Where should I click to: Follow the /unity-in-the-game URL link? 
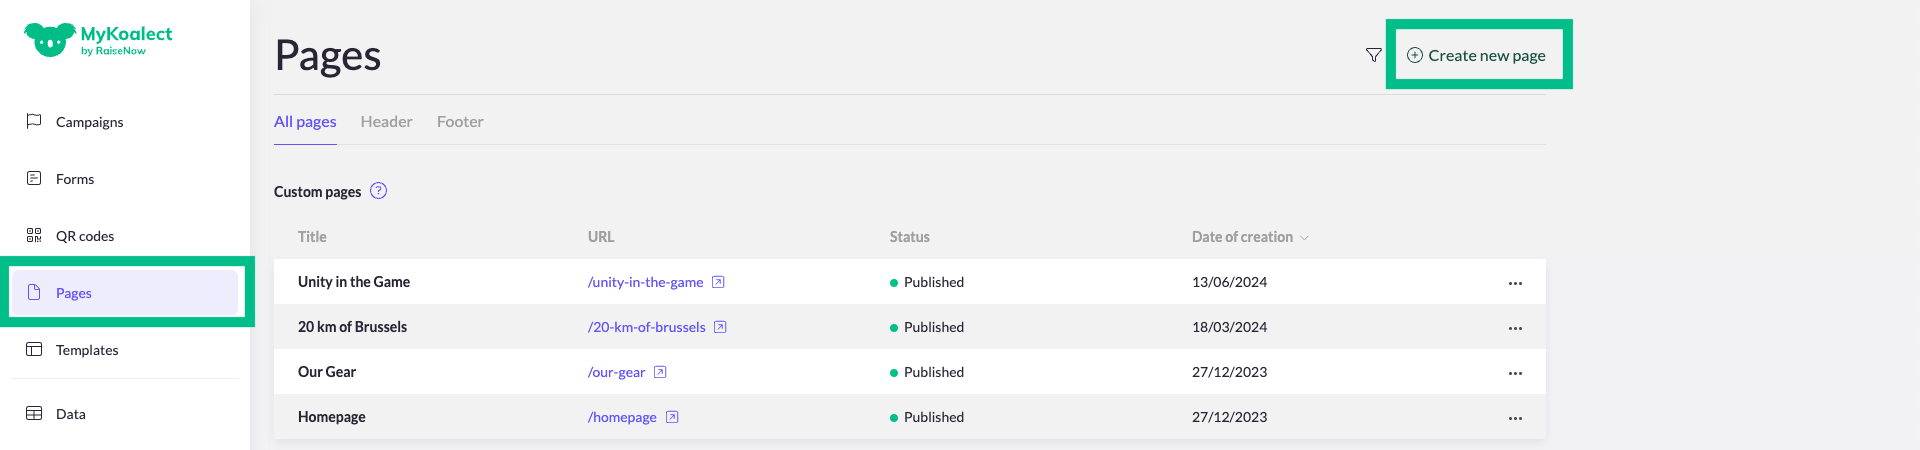click(x=645, y=282)
